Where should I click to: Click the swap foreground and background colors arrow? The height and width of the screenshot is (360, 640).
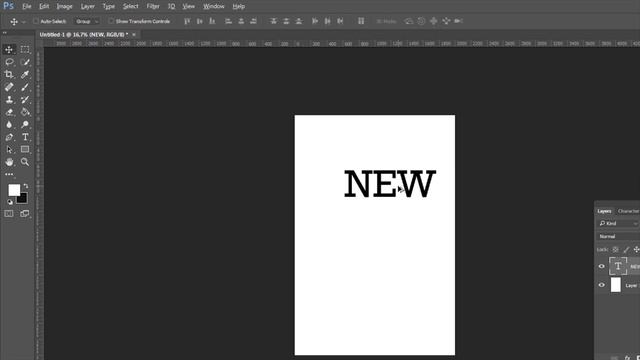pyautogui.click(x=26, y=186)
